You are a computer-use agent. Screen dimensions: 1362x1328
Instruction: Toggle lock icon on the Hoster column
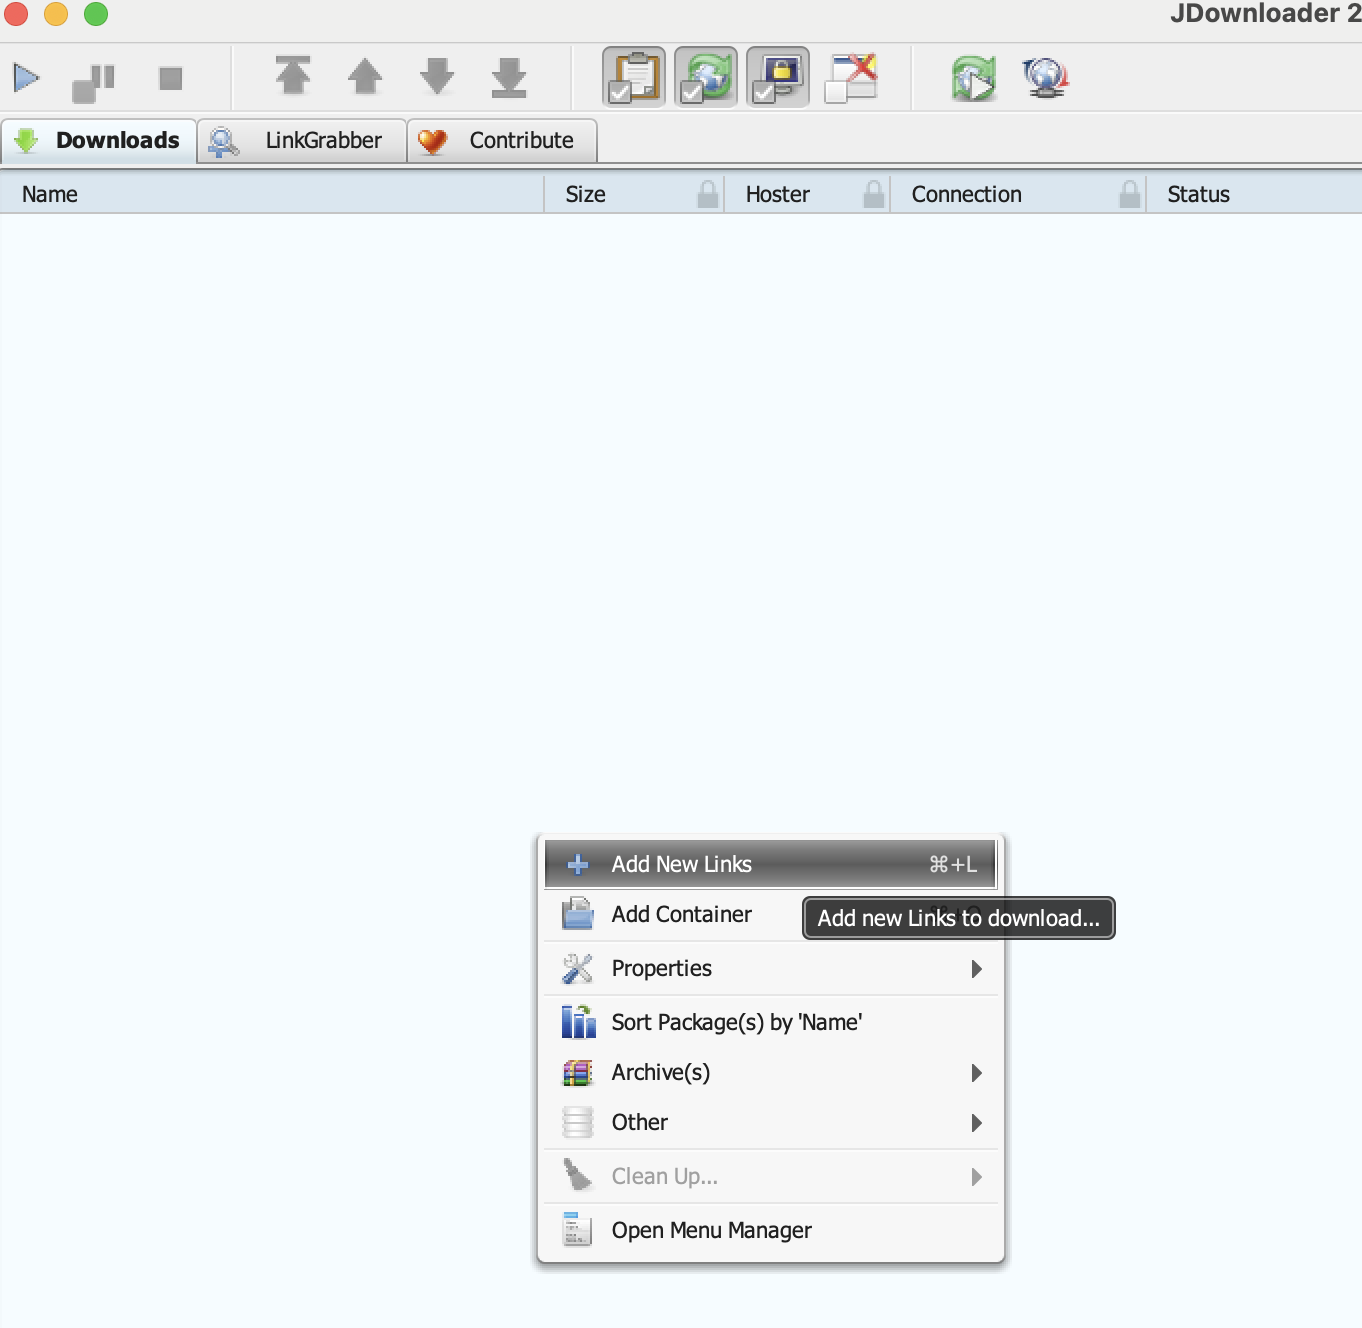point(874,194)
